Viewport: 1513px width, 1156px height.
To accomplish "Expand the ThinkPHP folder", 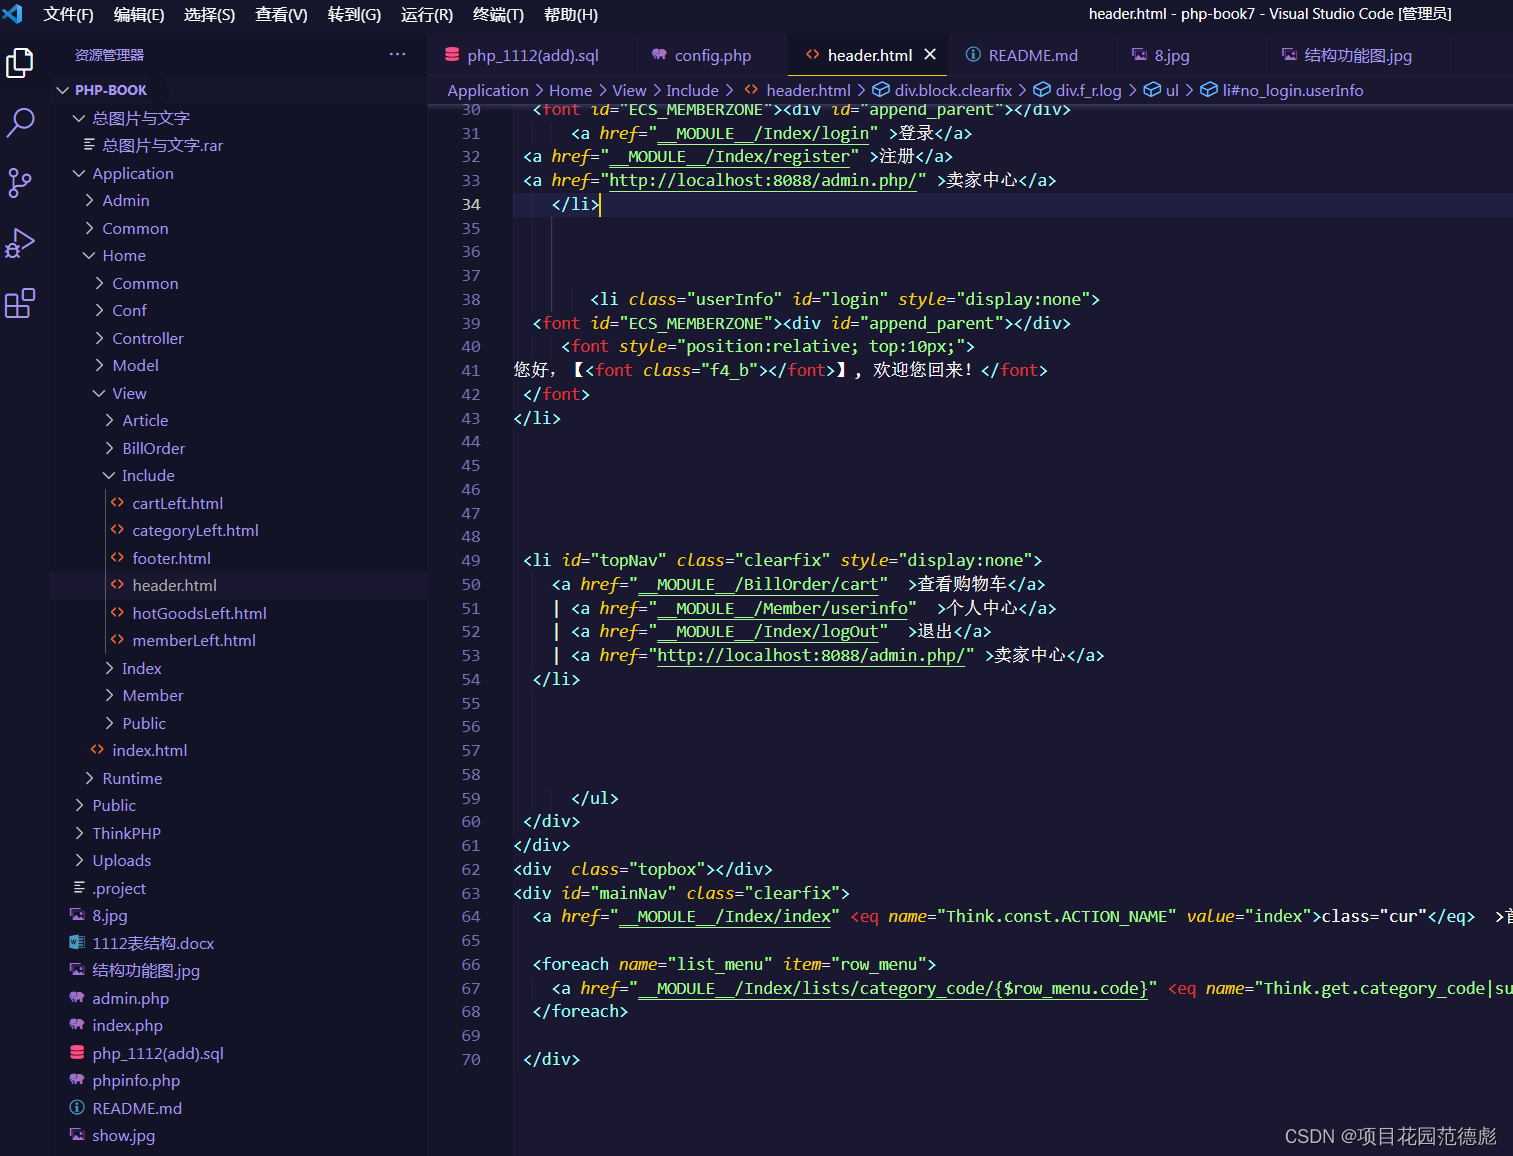I will (79, 833).
